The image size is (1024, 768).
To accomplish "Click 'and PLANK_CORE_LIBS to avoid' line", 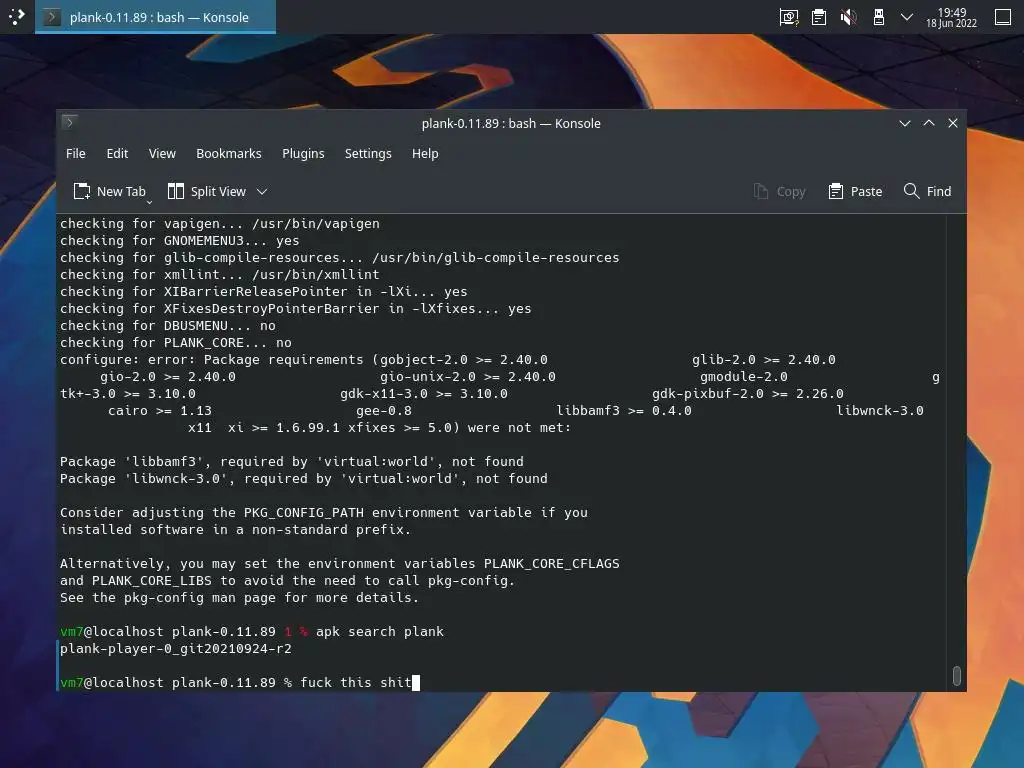I will click(x=288, y=581).
